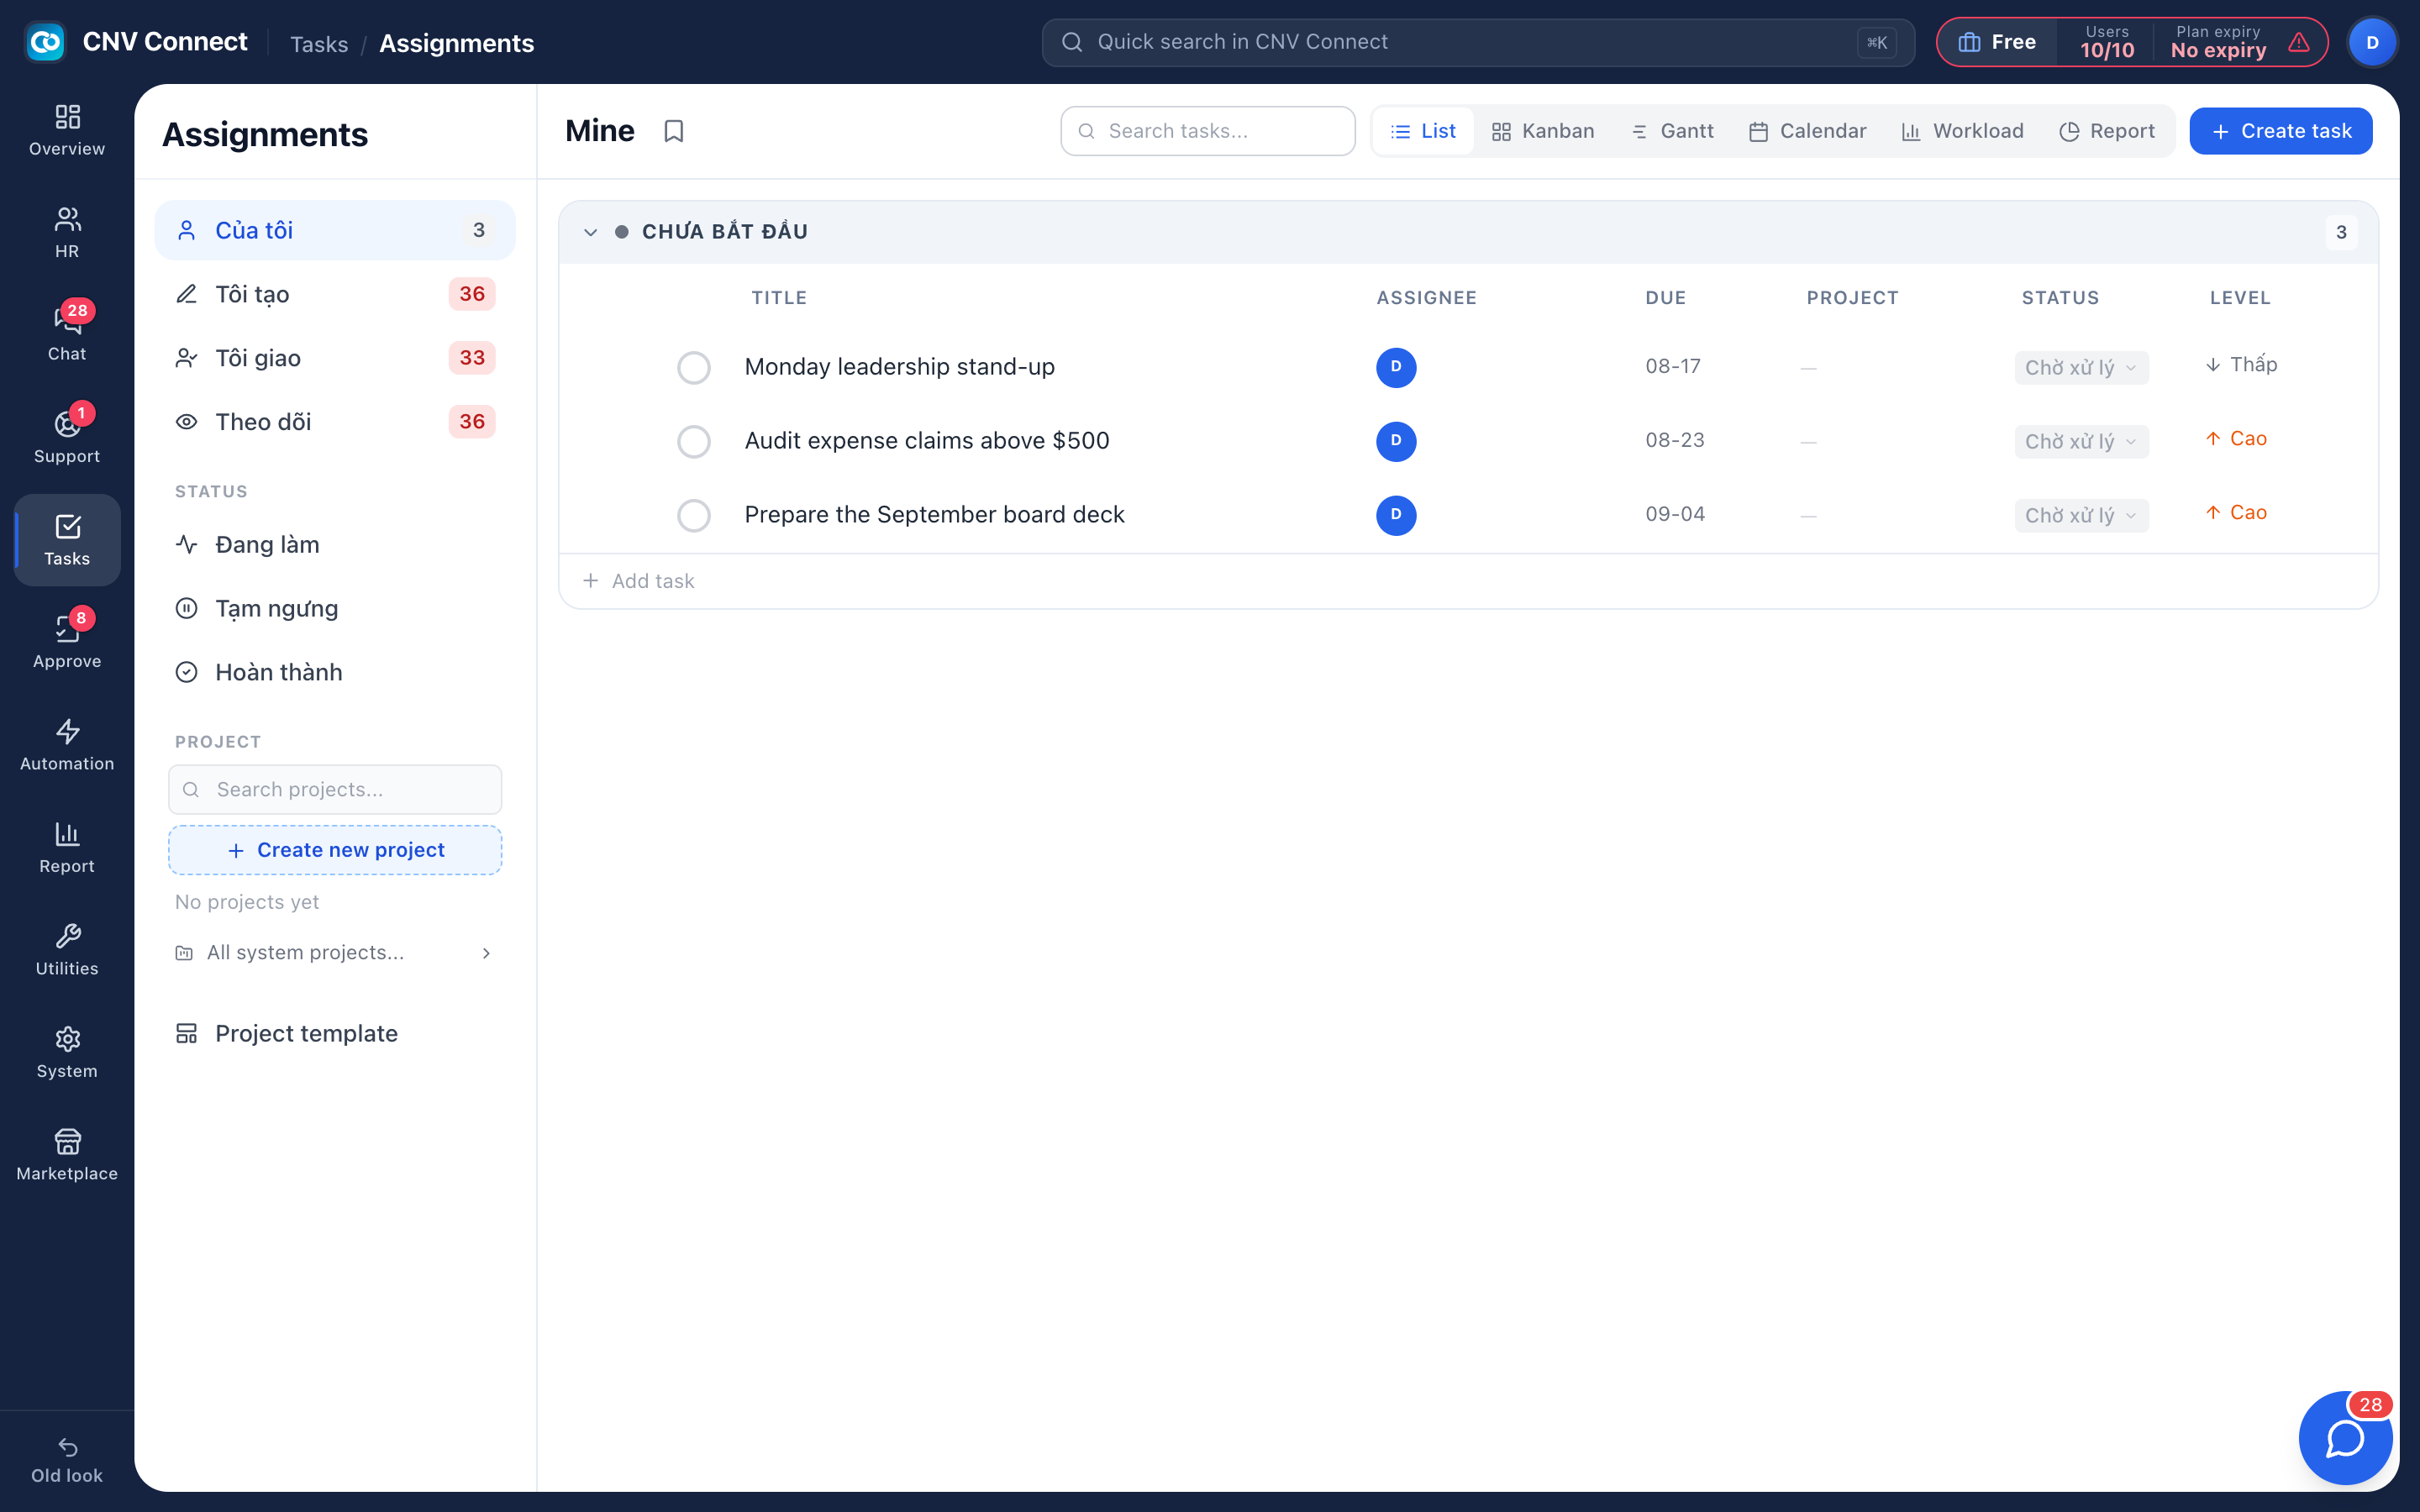Click the Create task button
2420x1512 pixels.
pyautogui.click(x=2280, y=131)
